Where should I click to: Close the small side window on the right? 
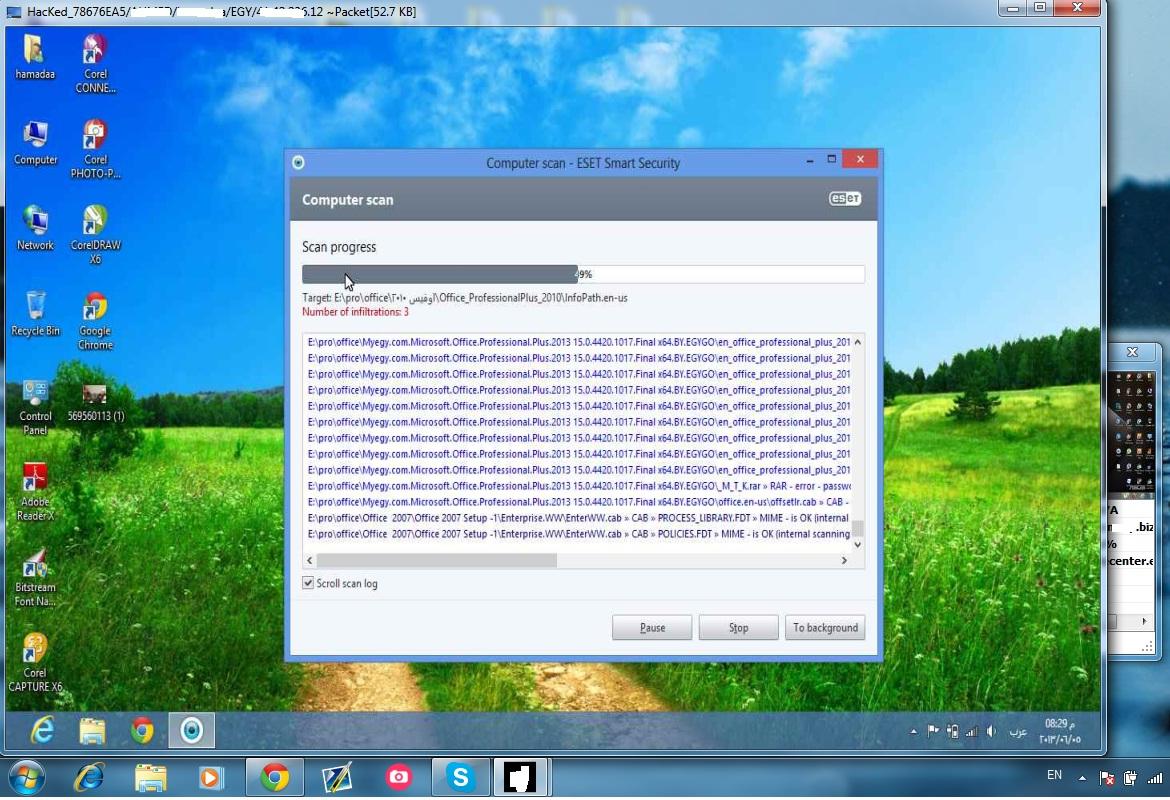tap(1133, 352)
